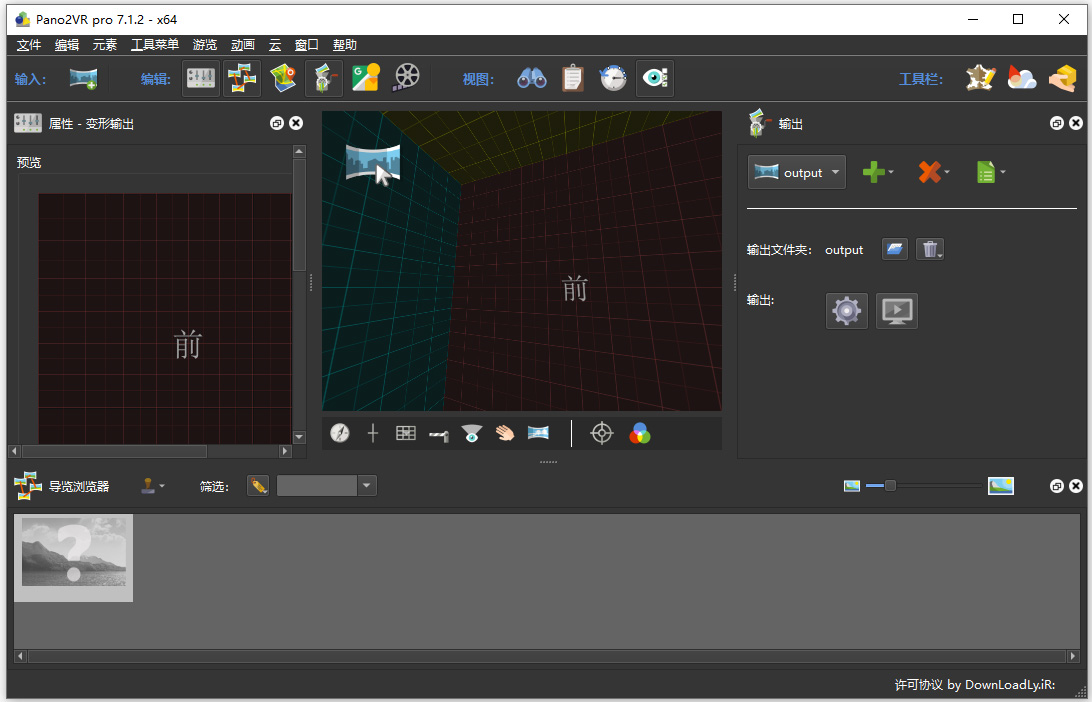Open the output preset dropdown
This screenshot has width=1092, height=702.
[796, 171]
